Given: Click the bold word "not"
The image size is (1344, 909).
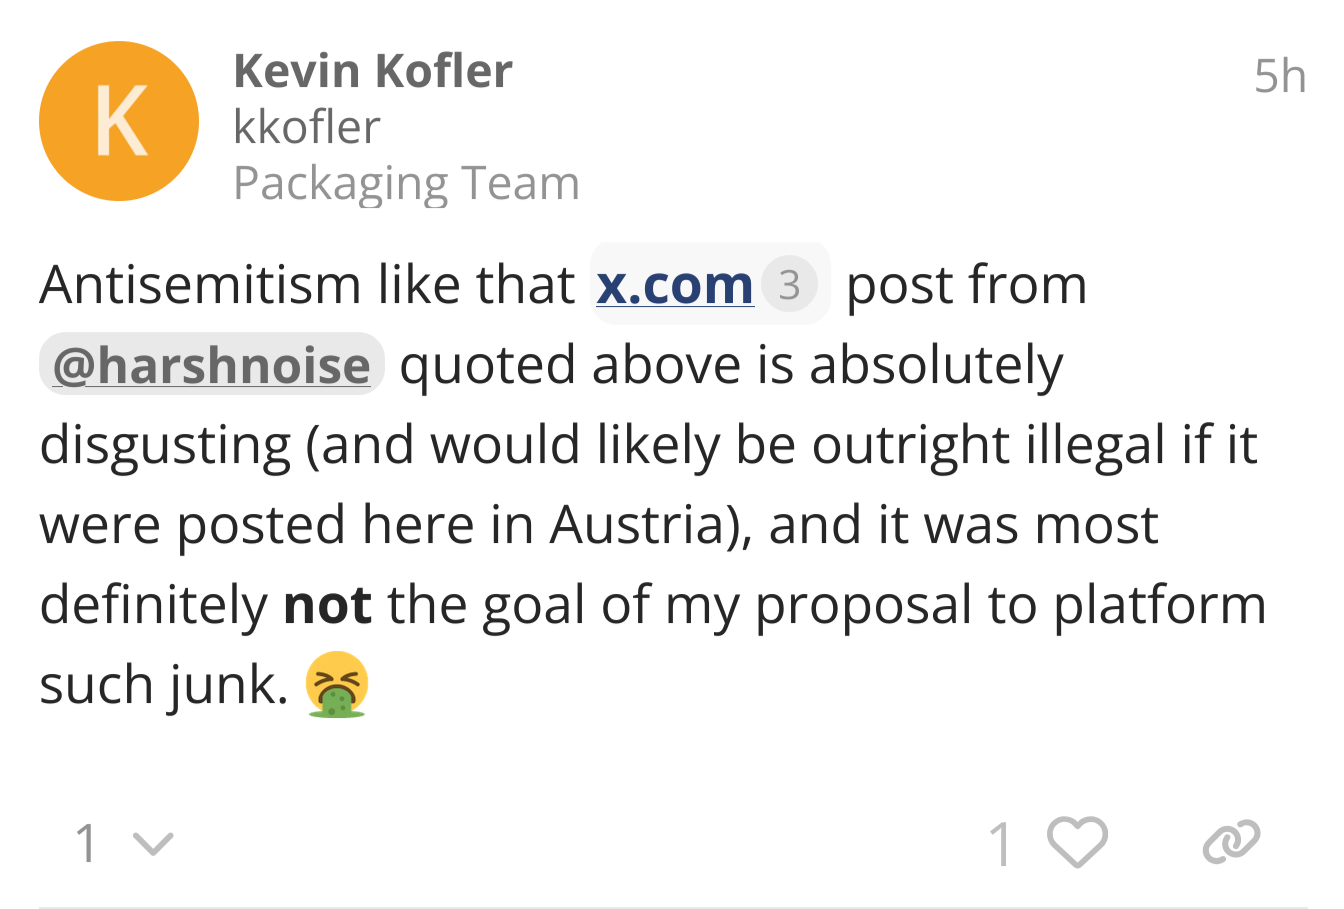Looking at the screenshot, I should pos(327,605).
